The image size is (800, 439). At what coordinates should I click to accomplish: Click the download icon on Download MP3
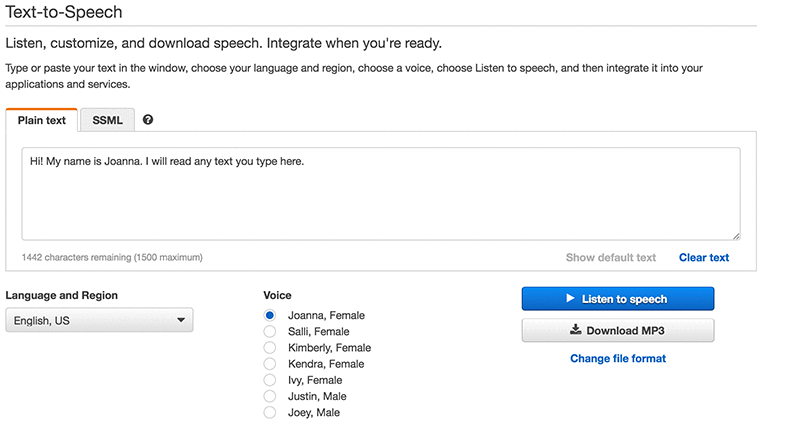pos(575,330)
